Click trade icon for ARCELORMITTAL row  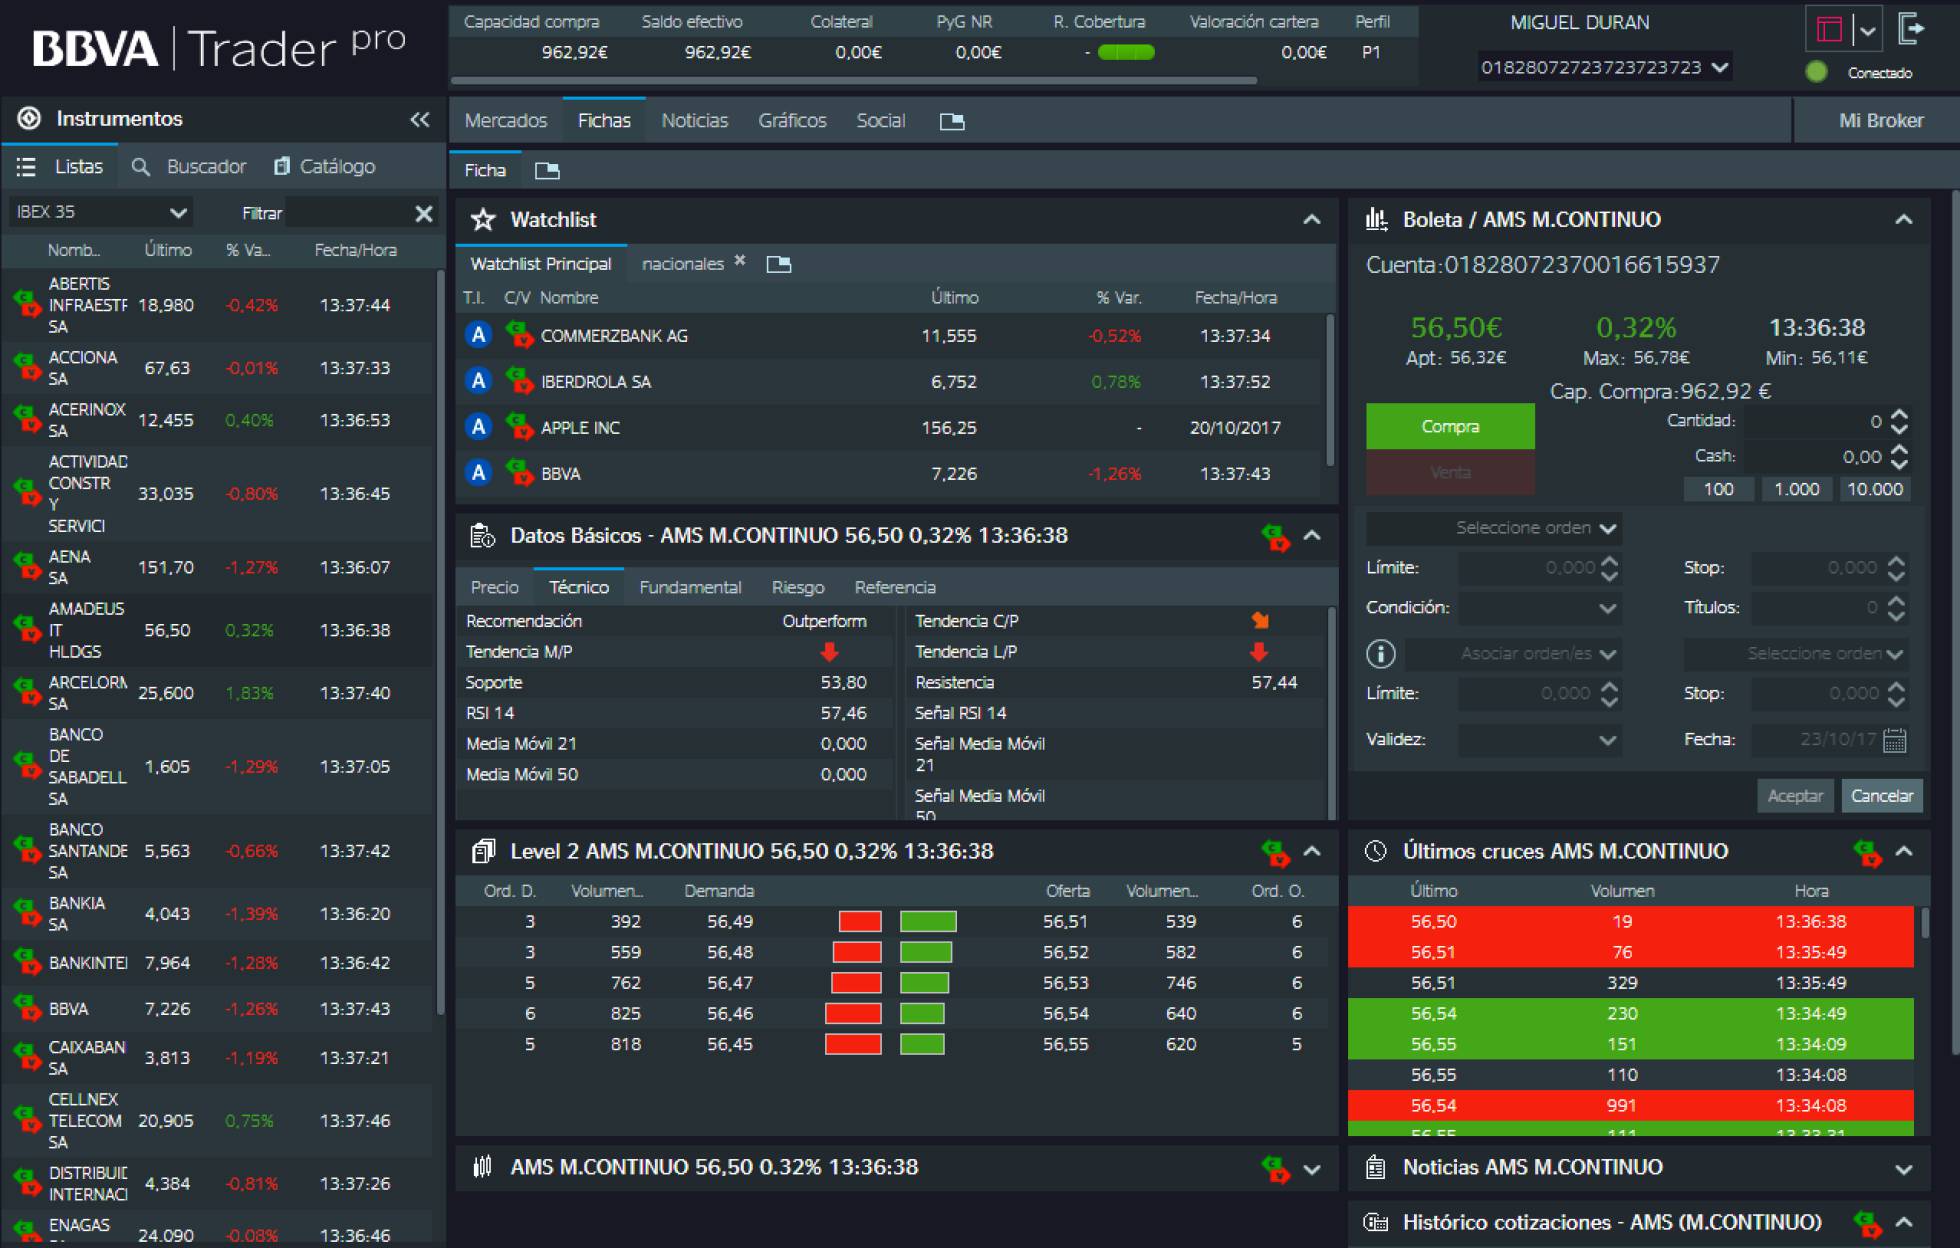click(x=26, y=692)
